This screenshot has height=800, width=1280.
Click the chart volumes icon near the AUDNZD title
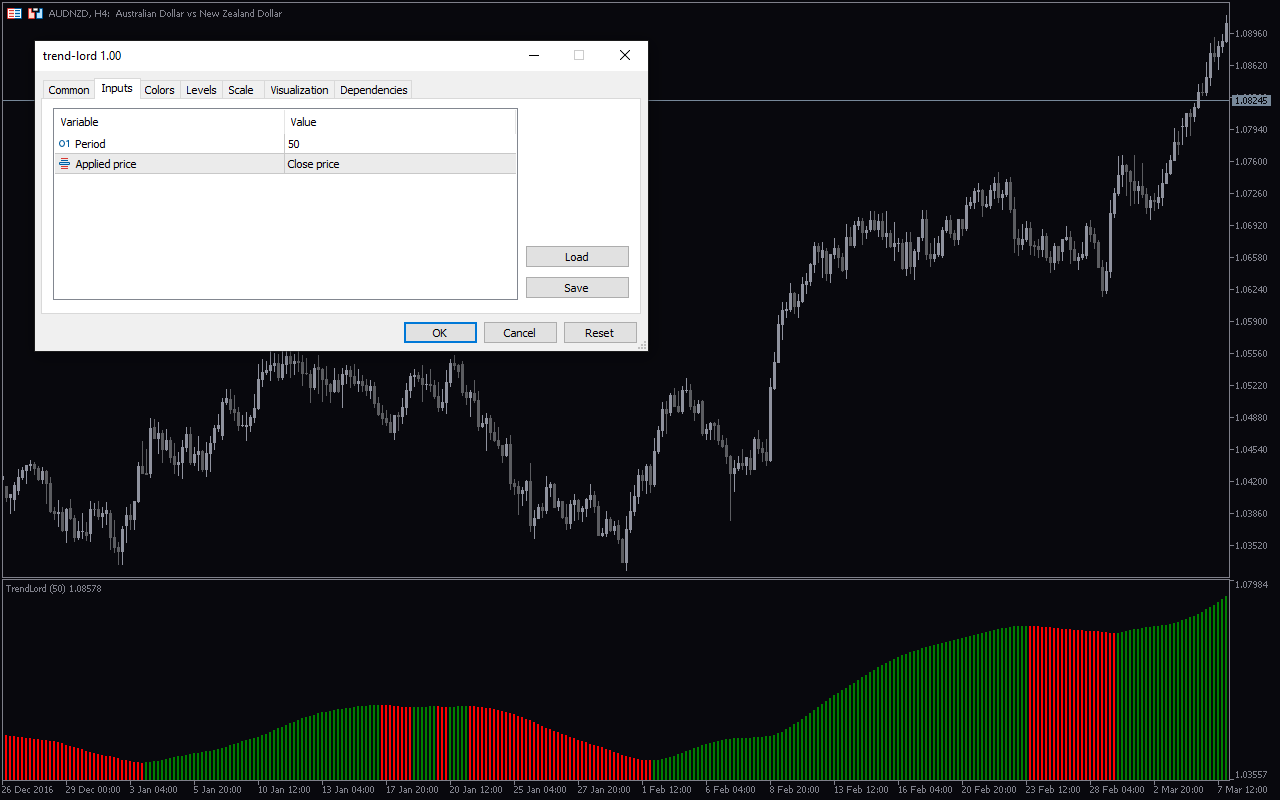point(35,14)
